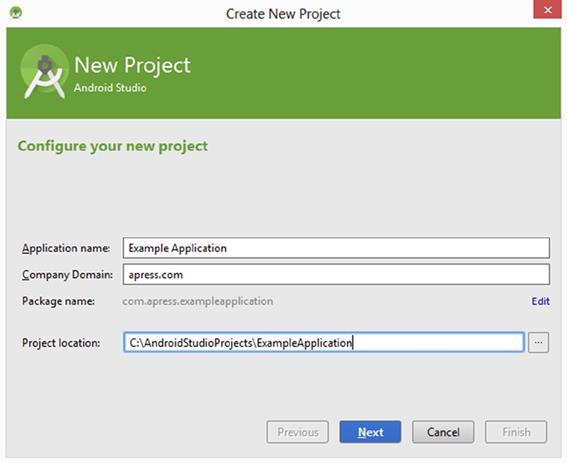Click inside the Project location field
The width and height of the screenshot is (567, 463).
pyautogui.click(x=324, y=342)
